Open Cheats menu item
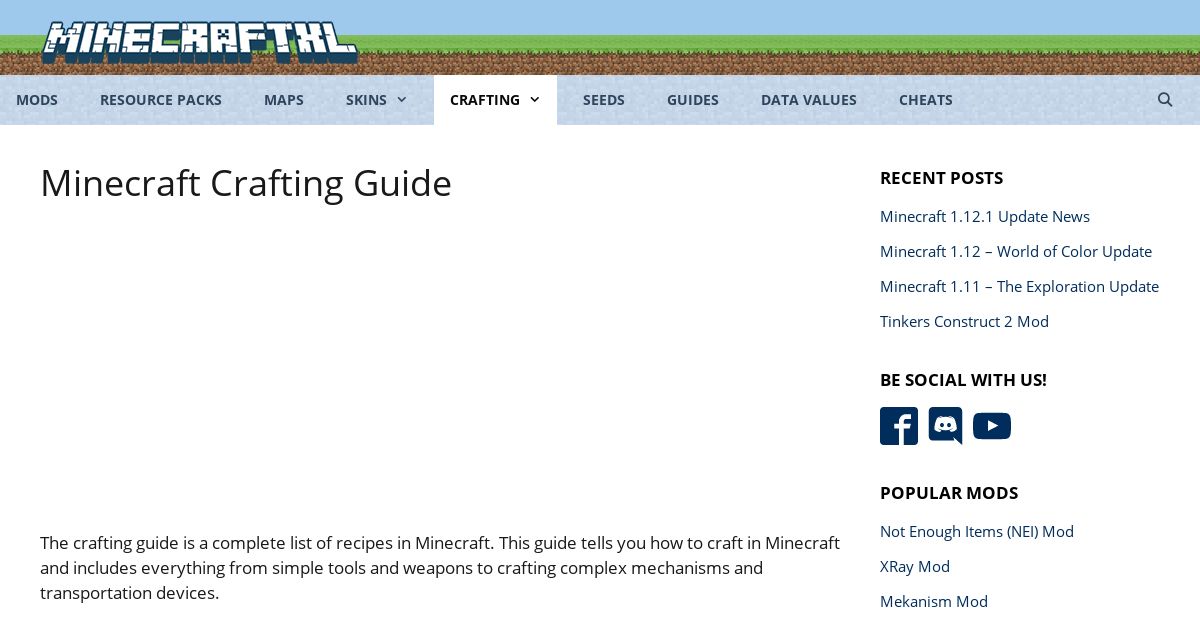 [926, 100]
